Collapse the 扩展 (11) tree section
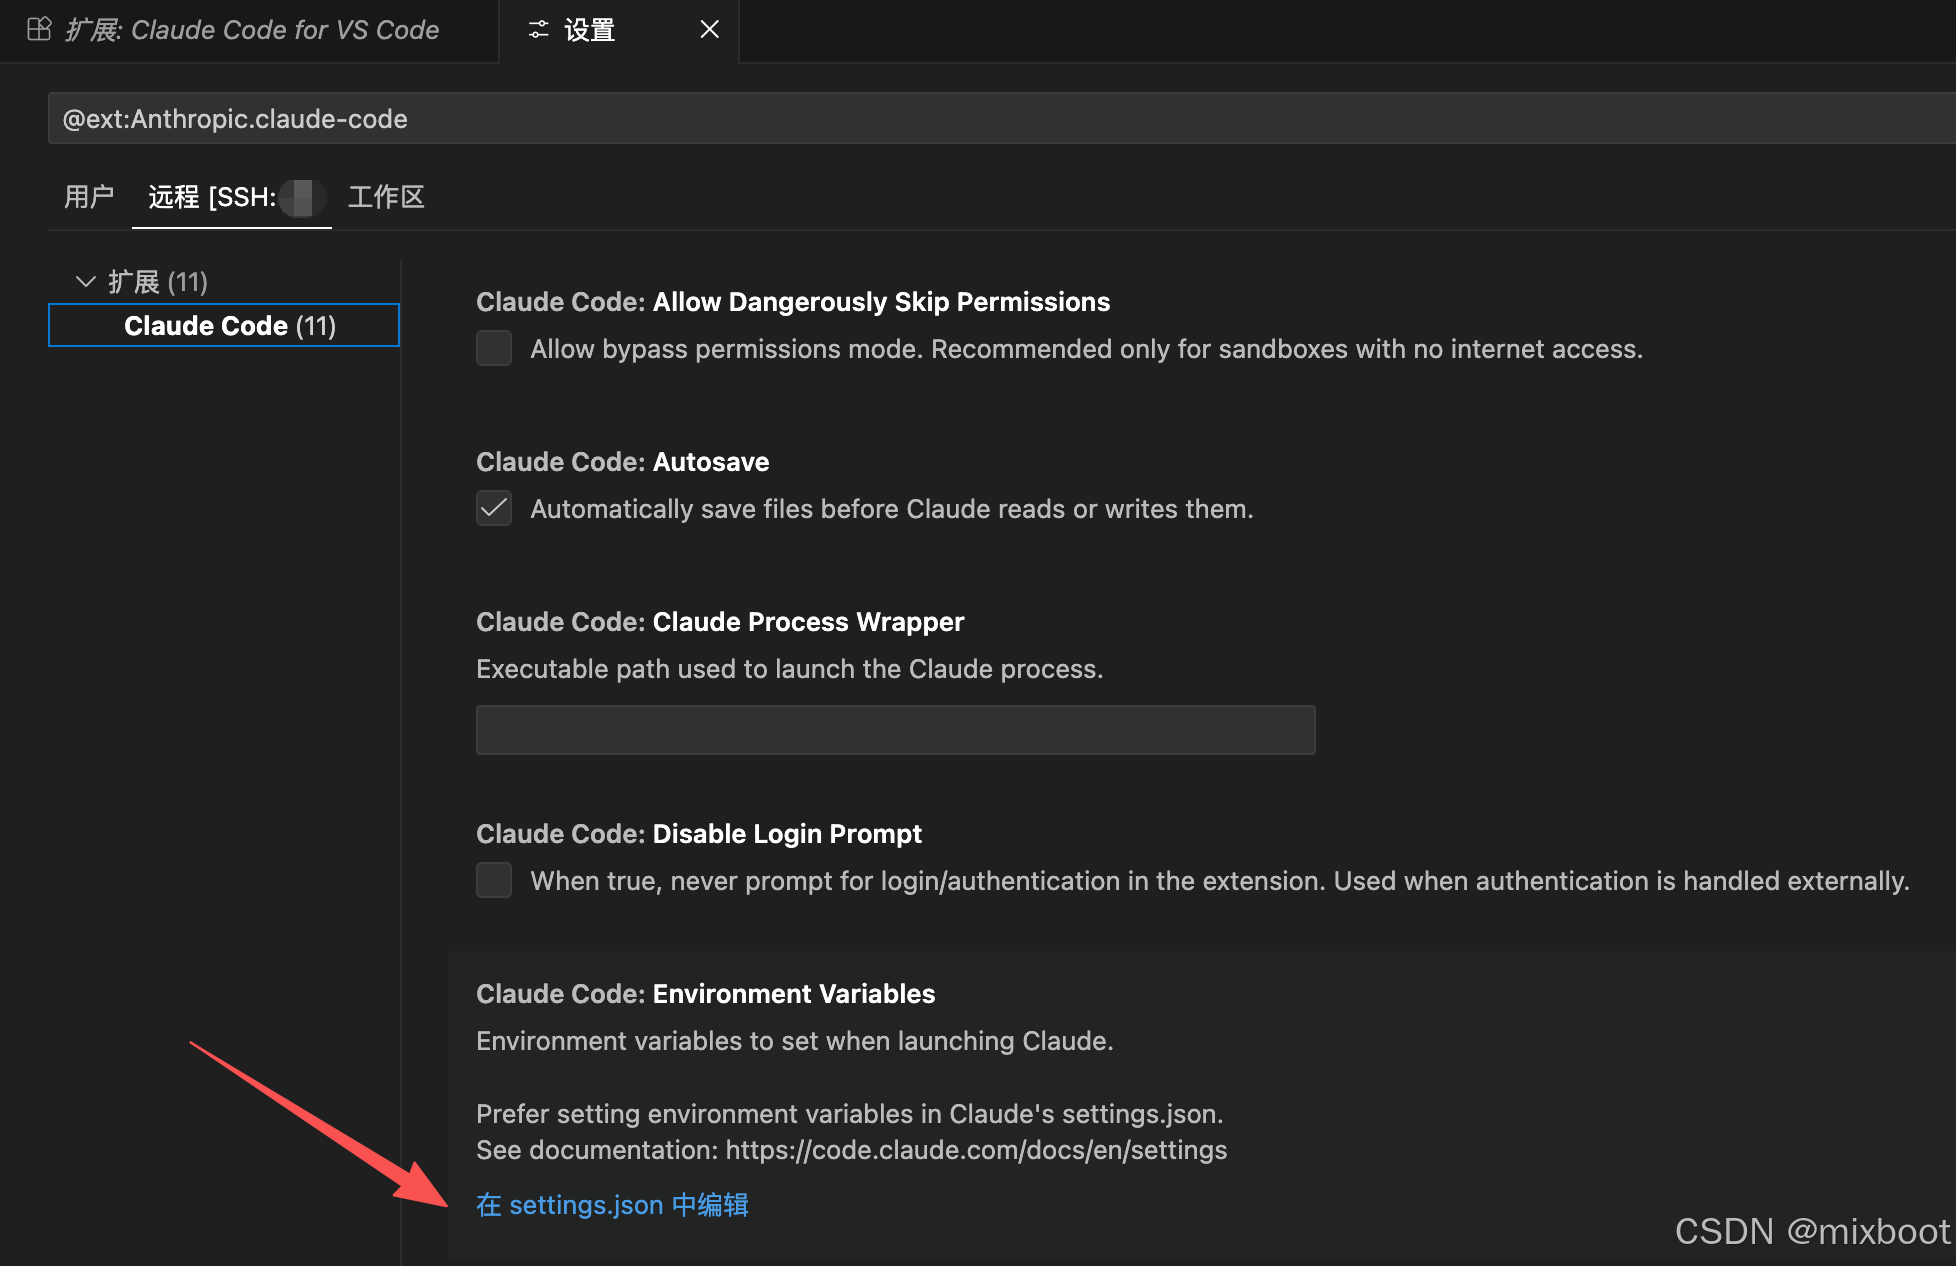The width and height of the screenshot is (1956, 1266). [86, 282]
